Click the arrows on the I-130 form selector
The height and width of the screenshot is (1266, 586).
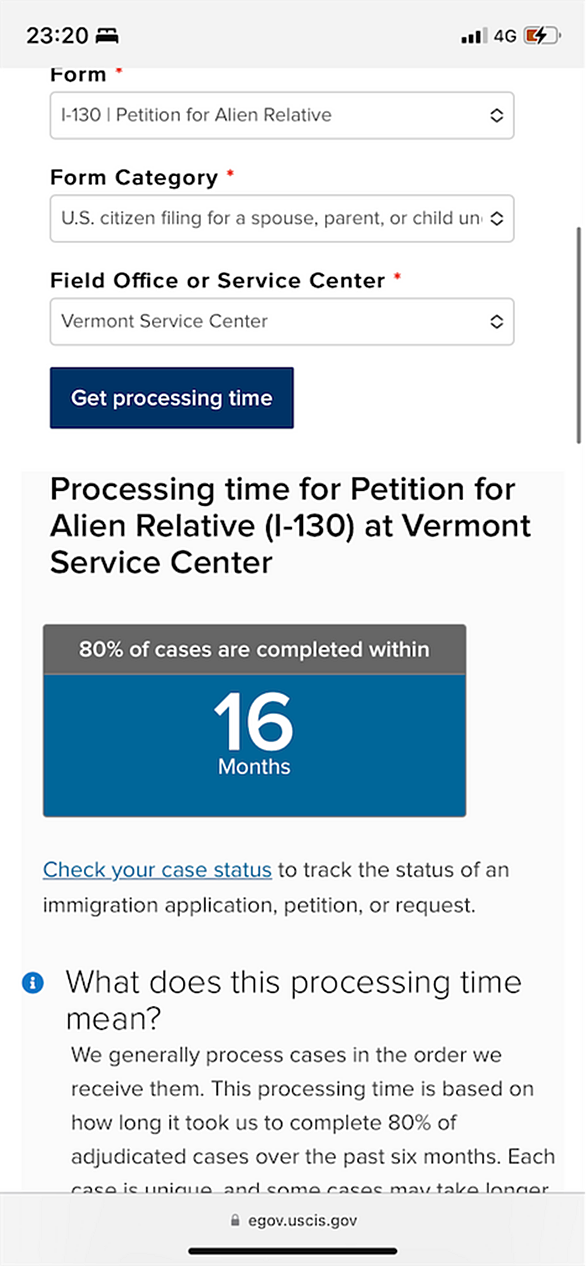(495, 115)
